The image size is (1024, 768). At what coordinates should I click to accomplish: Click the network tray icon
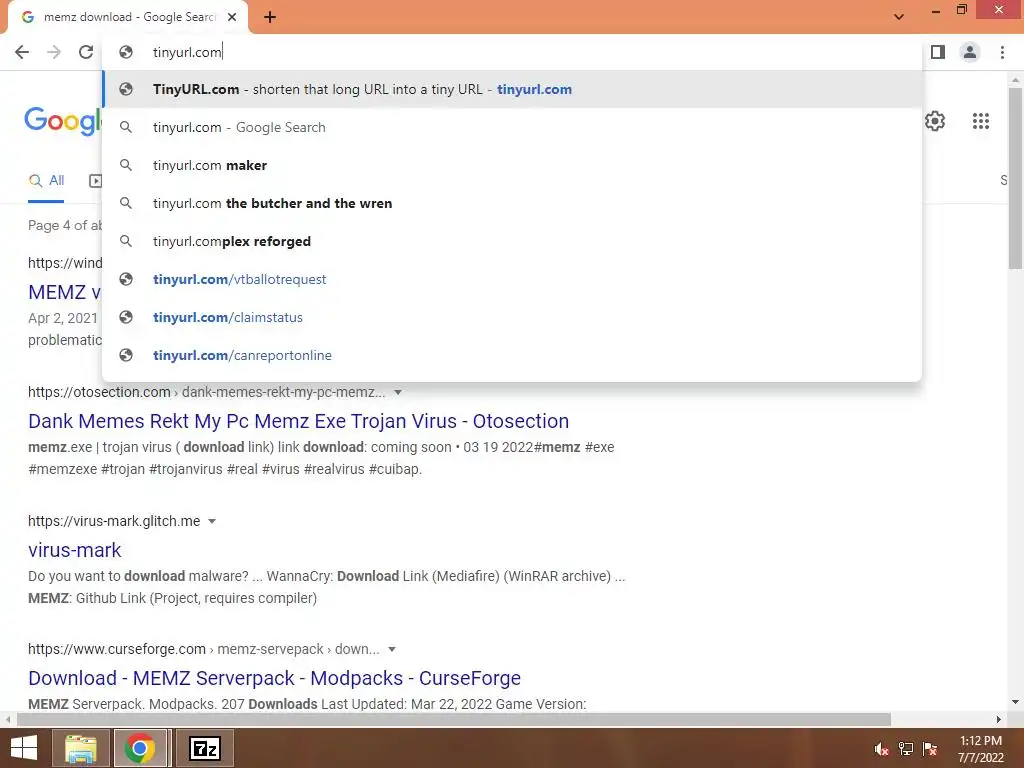tap(906, 749)
